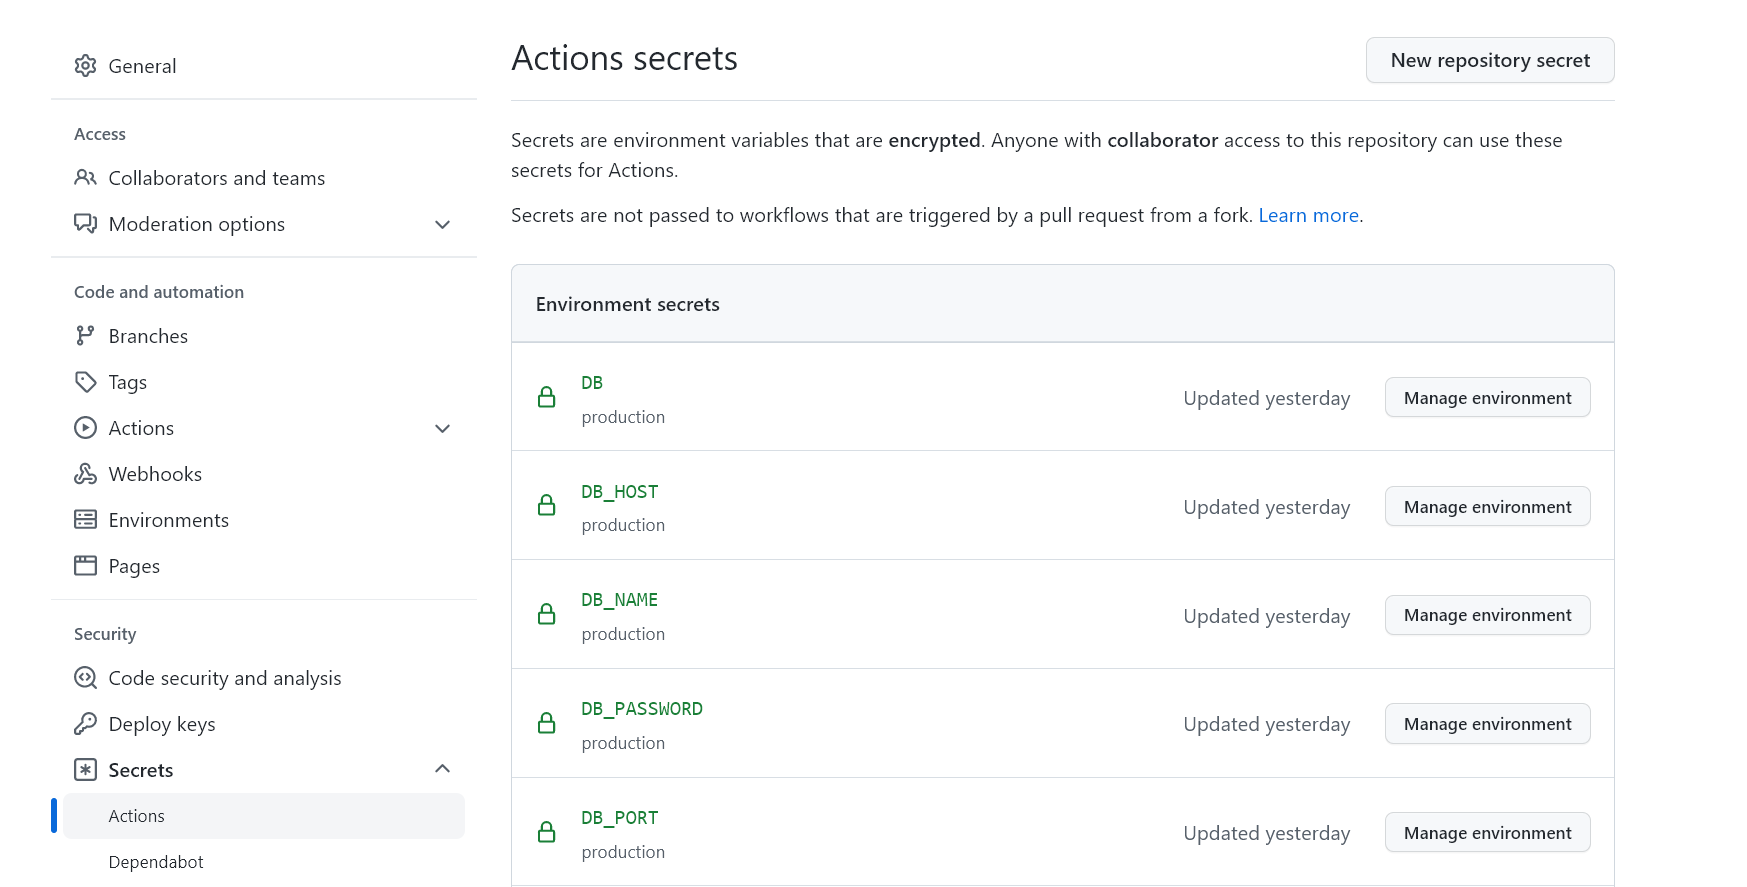
Task: Click the DB_NAME secret name
Action: coord(620,600)
